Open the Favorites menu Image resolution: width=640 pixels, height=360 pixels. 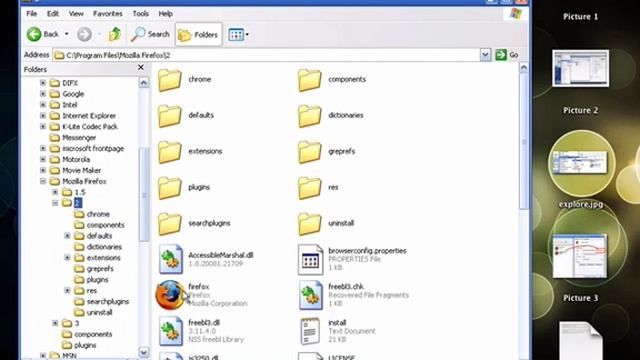[x=108, y=13]
